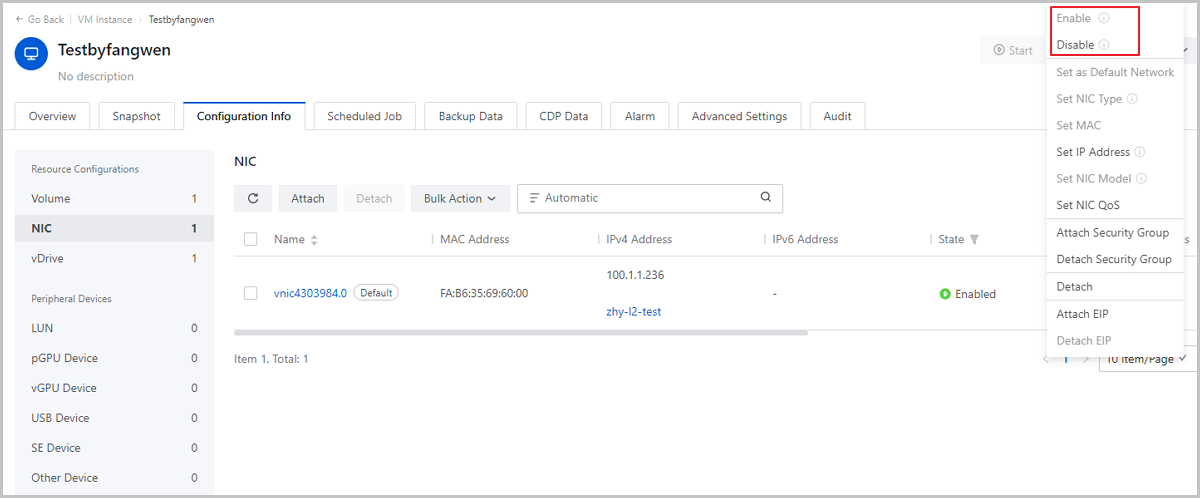Select Attach Security Group menu entry
The image size is (1200, 498).
point(1112,232)
